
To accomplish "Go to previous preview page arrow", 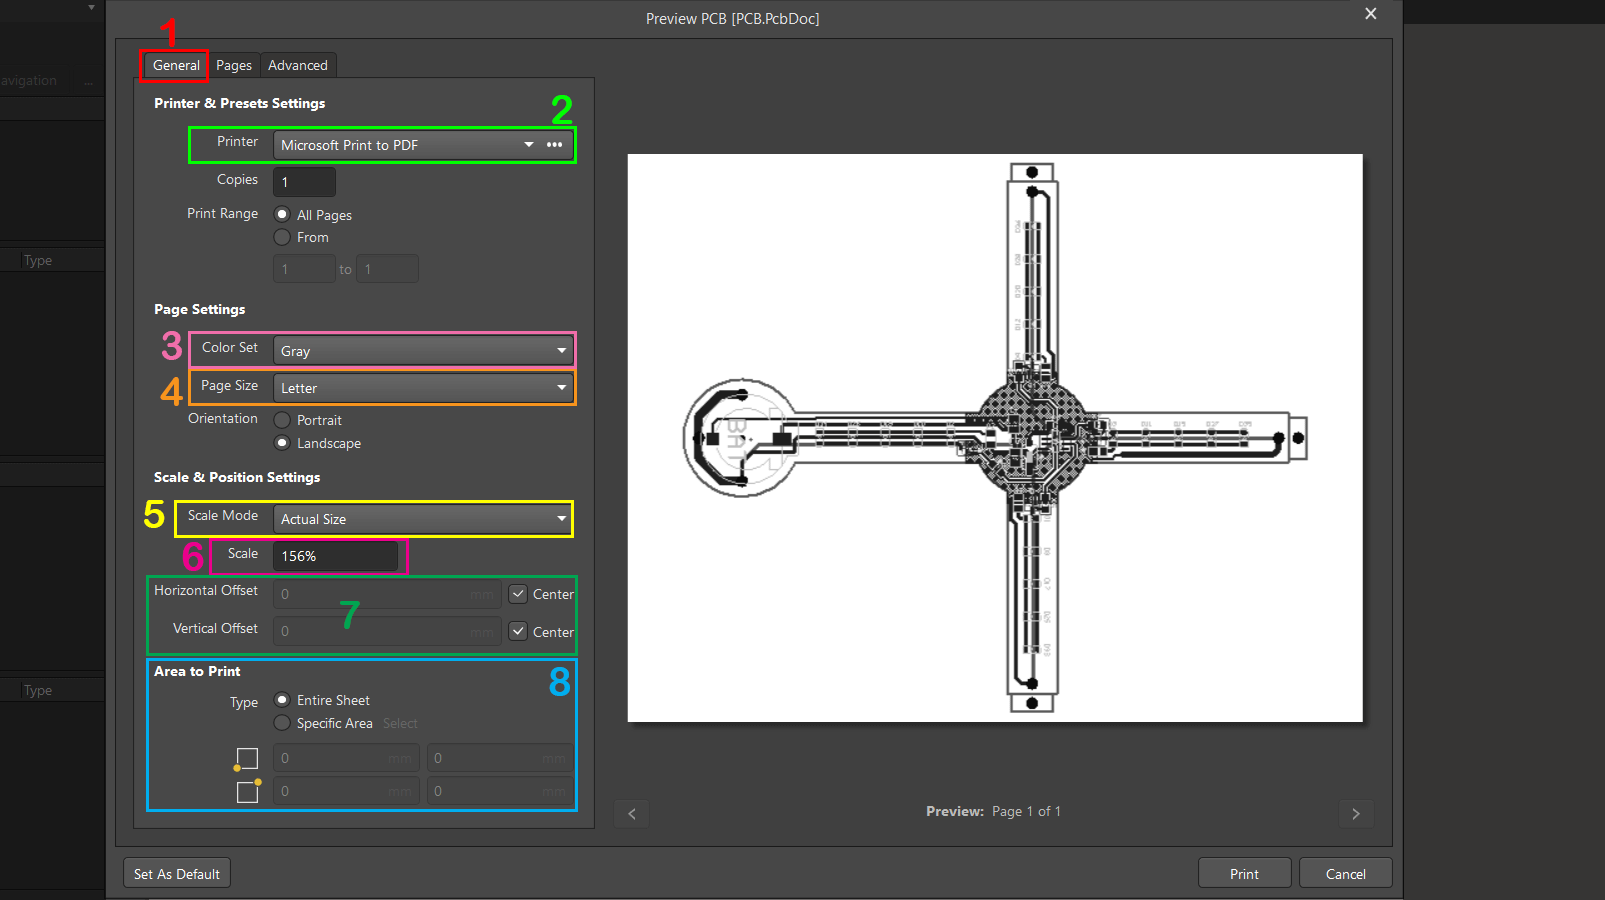I will tap(632, 813).
